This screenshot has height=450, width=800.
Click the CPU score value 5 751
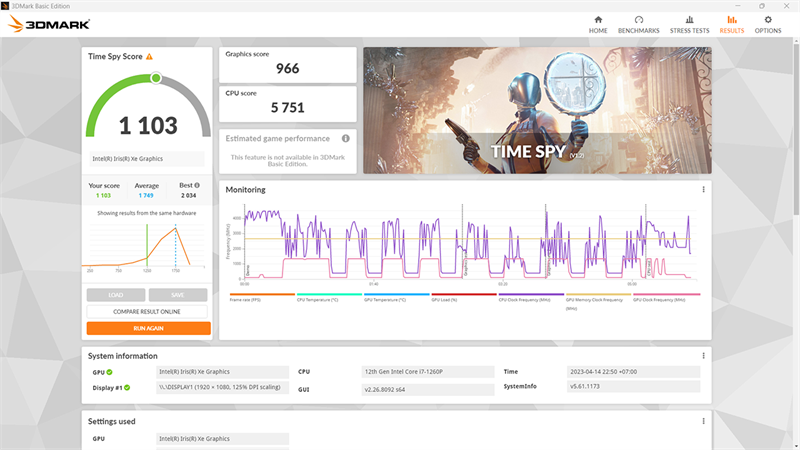[x=288, y=108]
